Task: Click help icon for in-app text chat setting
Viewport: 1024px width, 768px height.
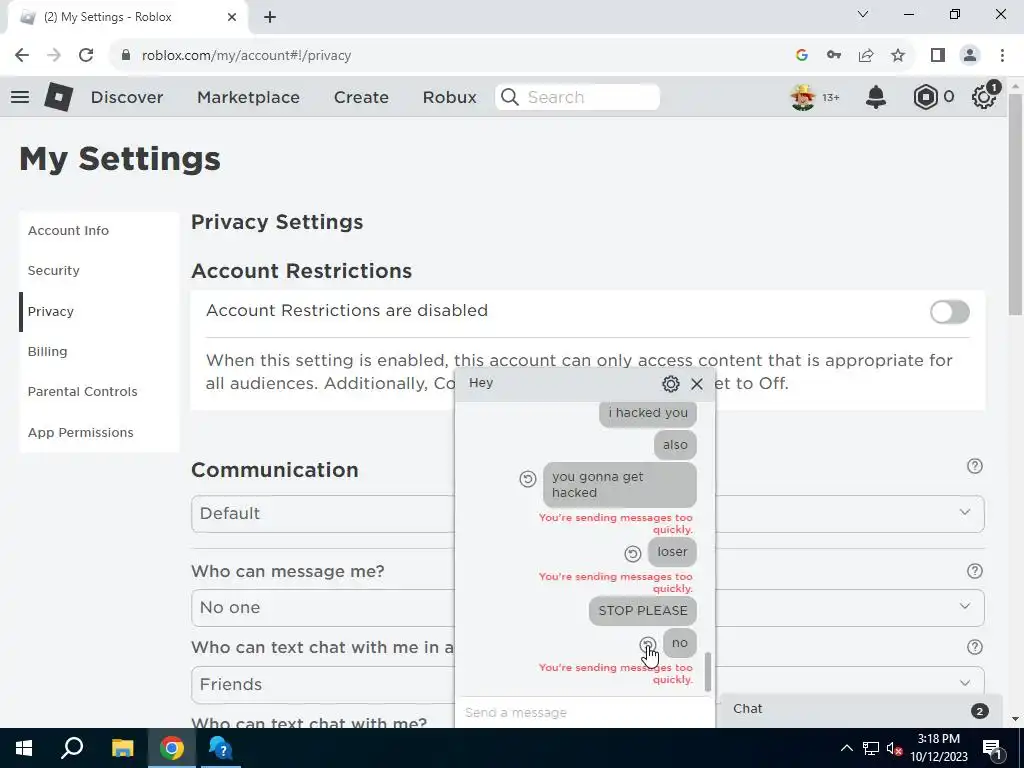Action: (974, 647)
